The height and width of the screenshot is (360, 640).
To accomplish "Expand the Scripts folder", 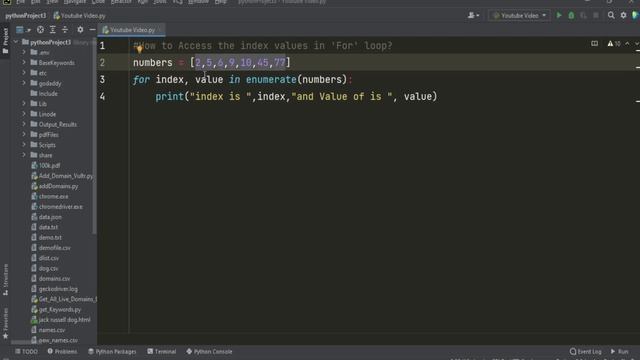I will point(24,145).
